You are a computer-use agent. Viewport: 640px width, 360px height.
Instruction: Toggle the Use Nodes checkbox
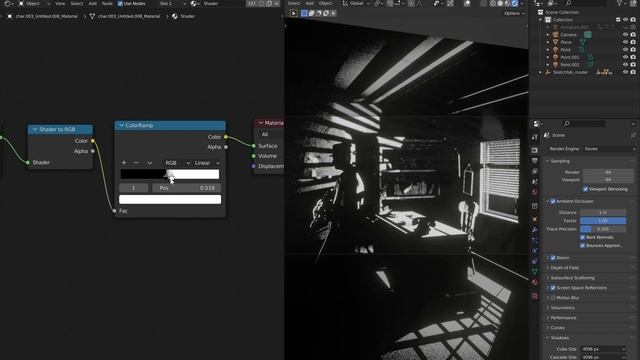[x=120, y=3]
